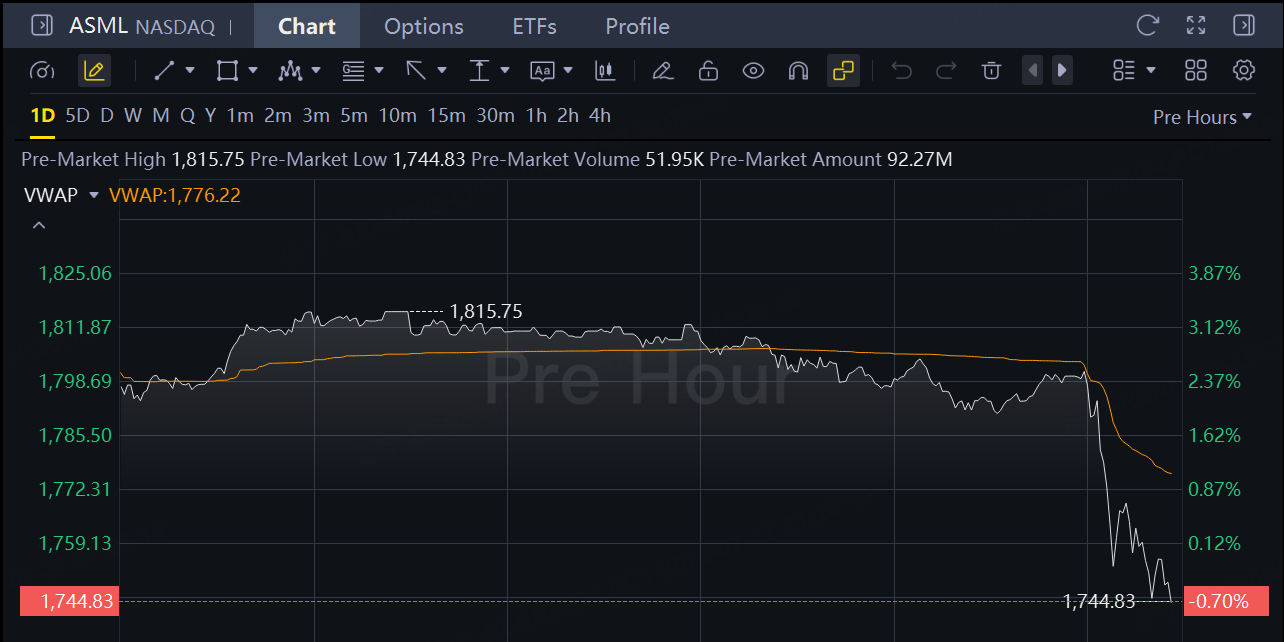Select the 4h interval
The width and height of the screenshot is (1284, 642).
(600, 116)
